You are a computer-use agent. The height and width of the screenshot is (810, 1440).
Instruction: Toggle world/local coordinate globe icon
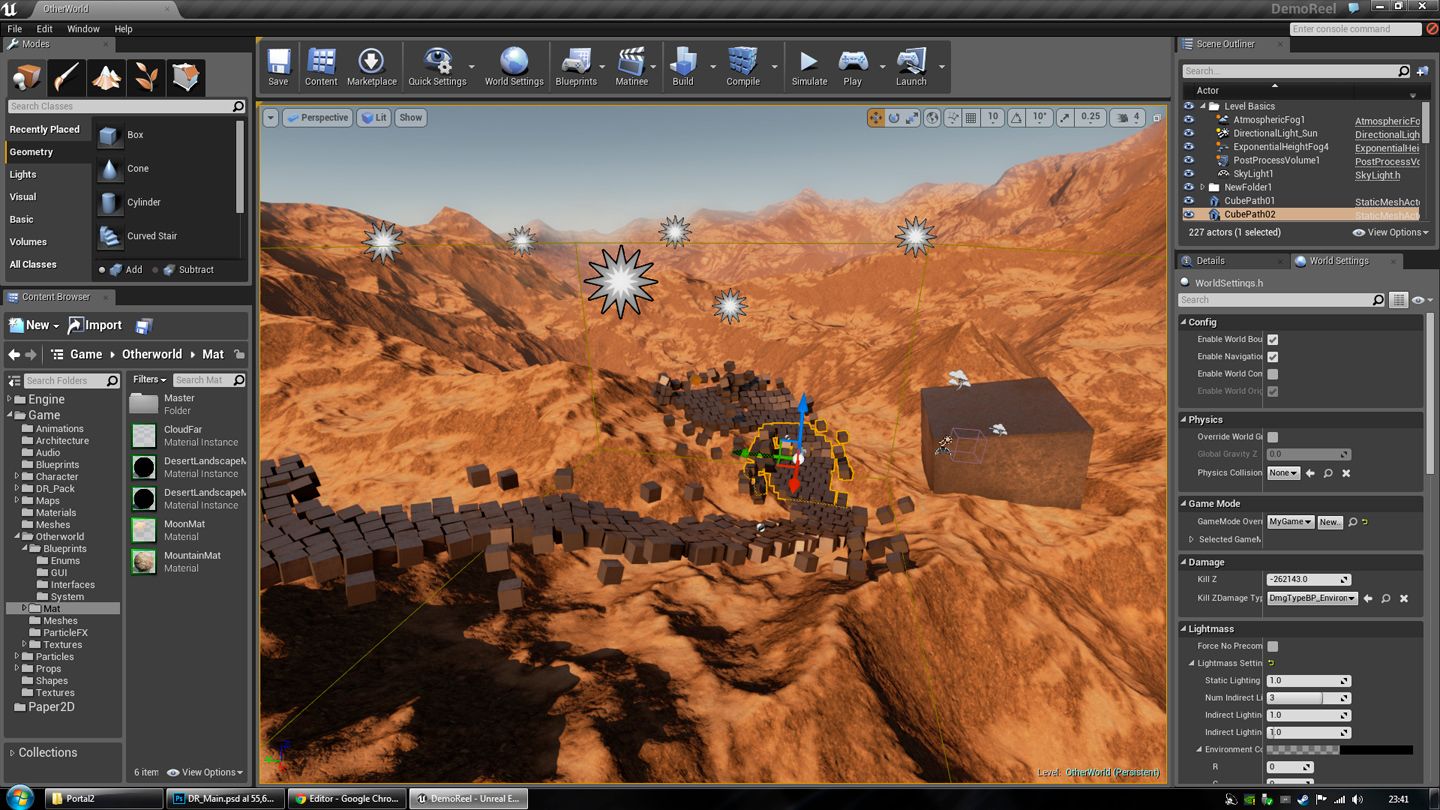coord(932,118)
